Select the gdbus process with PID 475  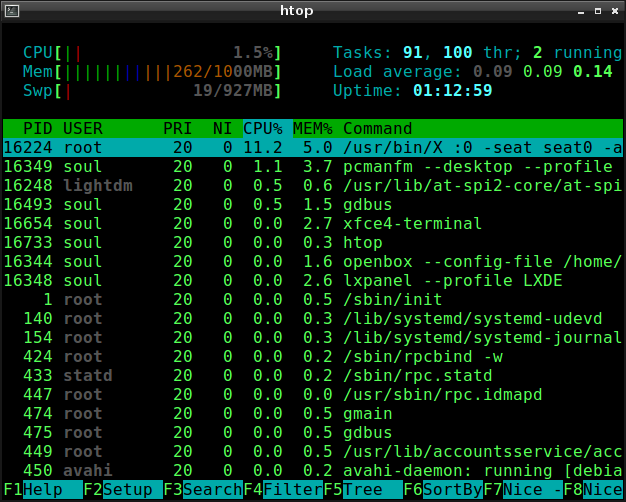point(313,433)
